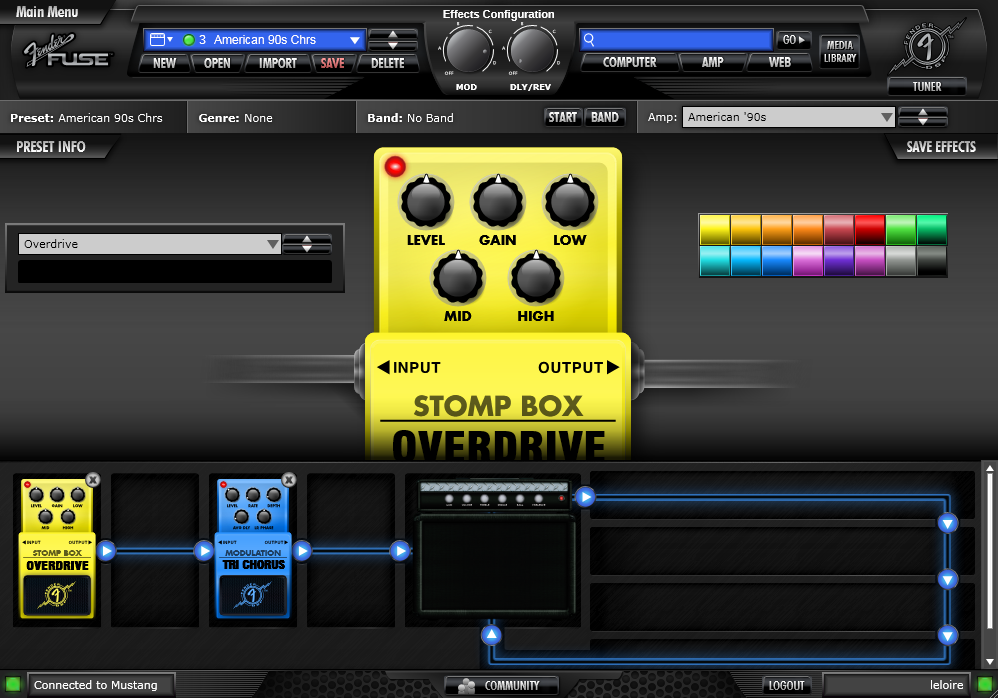Open the Media Library
The width and height of the screenshot is (998, 698).
click(x=840, y=52)
